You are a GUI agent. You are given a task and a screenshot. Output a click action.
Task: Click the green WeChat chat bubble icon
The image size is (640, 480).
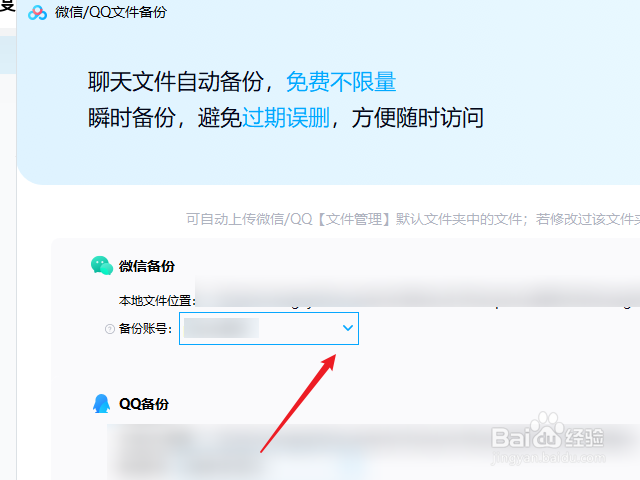coord(102,266)
